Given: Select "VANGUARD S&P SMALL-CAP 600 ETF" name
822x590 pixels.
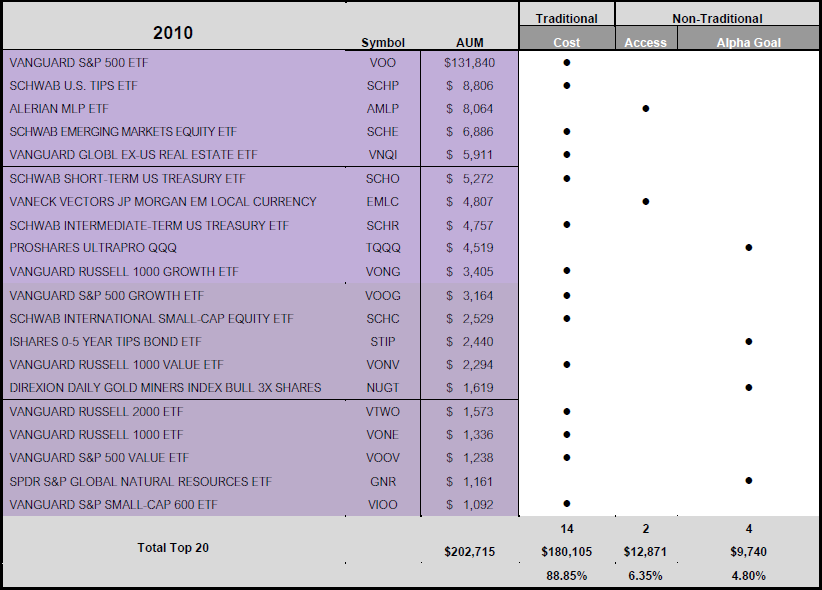Looking at the screenshot, I should (x=113, y=505).
